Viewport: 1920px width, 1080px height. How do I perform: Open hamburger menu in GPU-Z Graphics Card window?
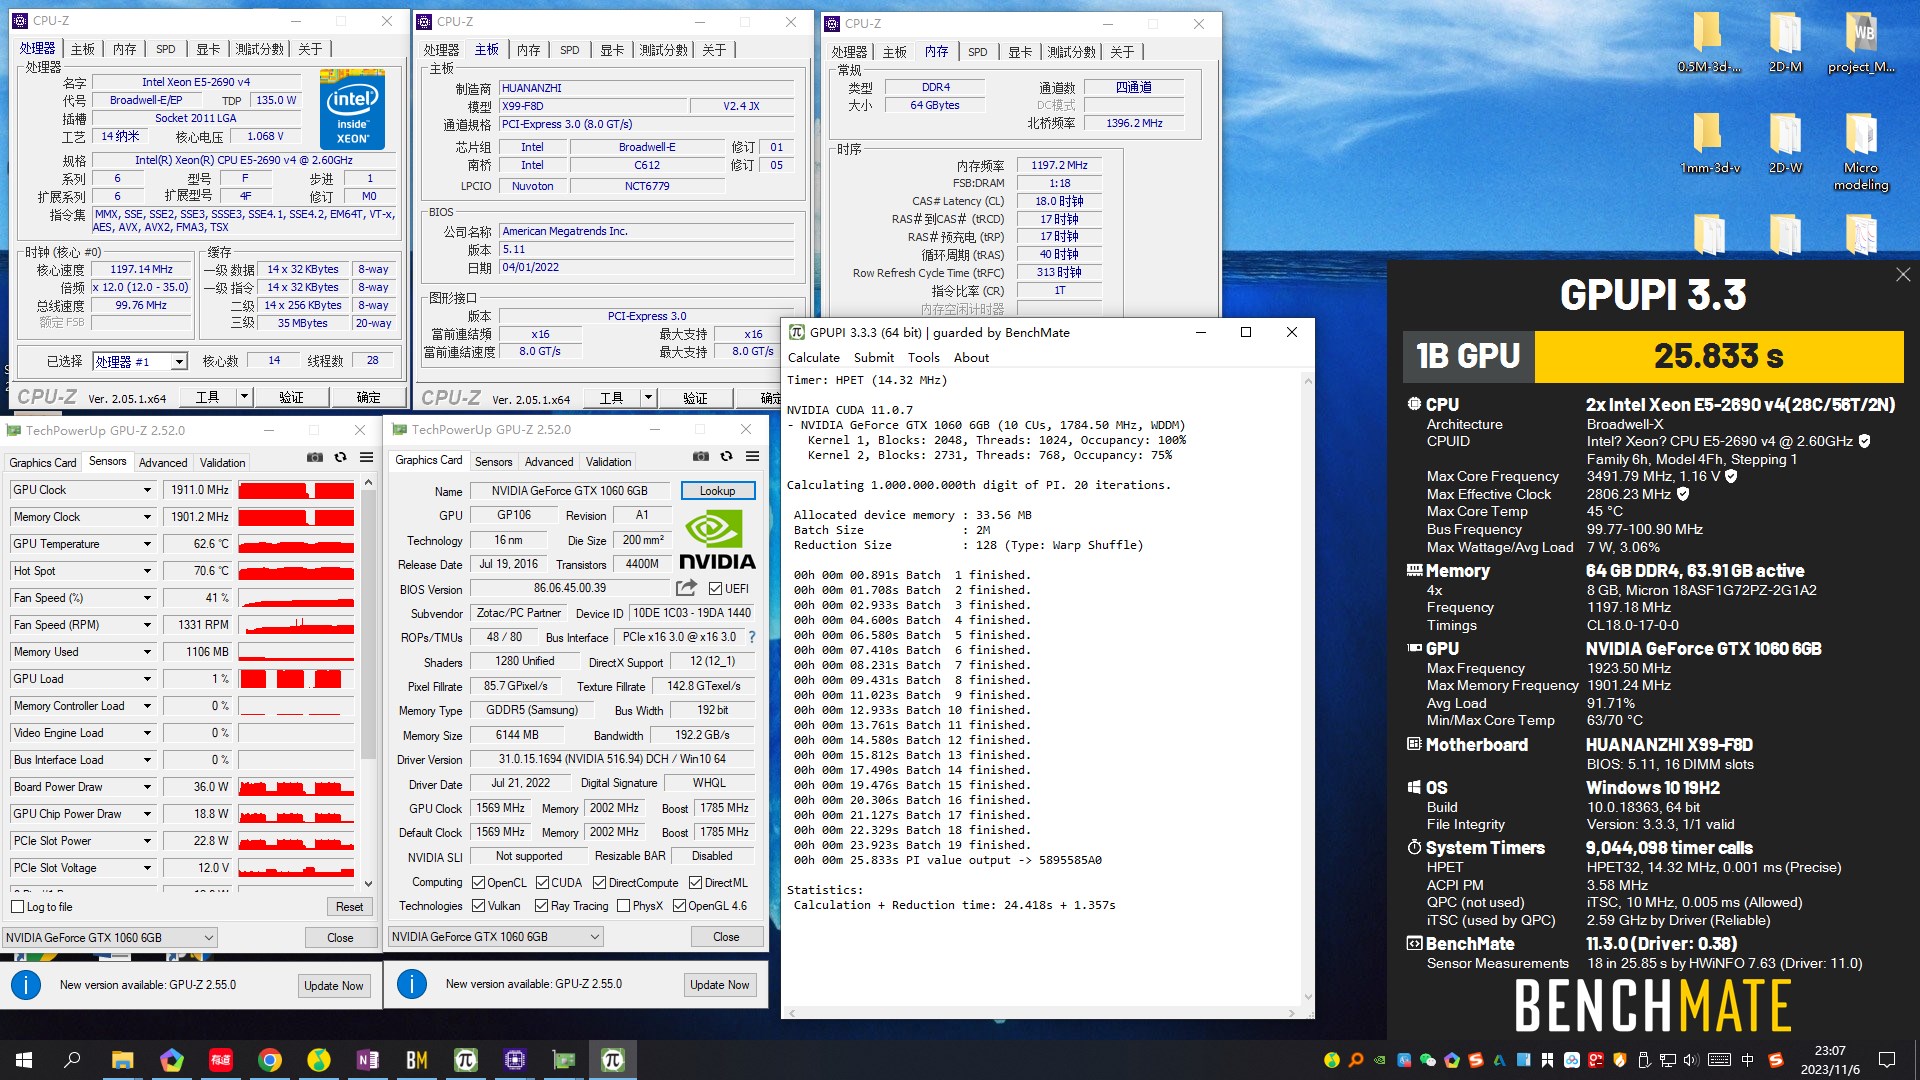click(753, 456)
